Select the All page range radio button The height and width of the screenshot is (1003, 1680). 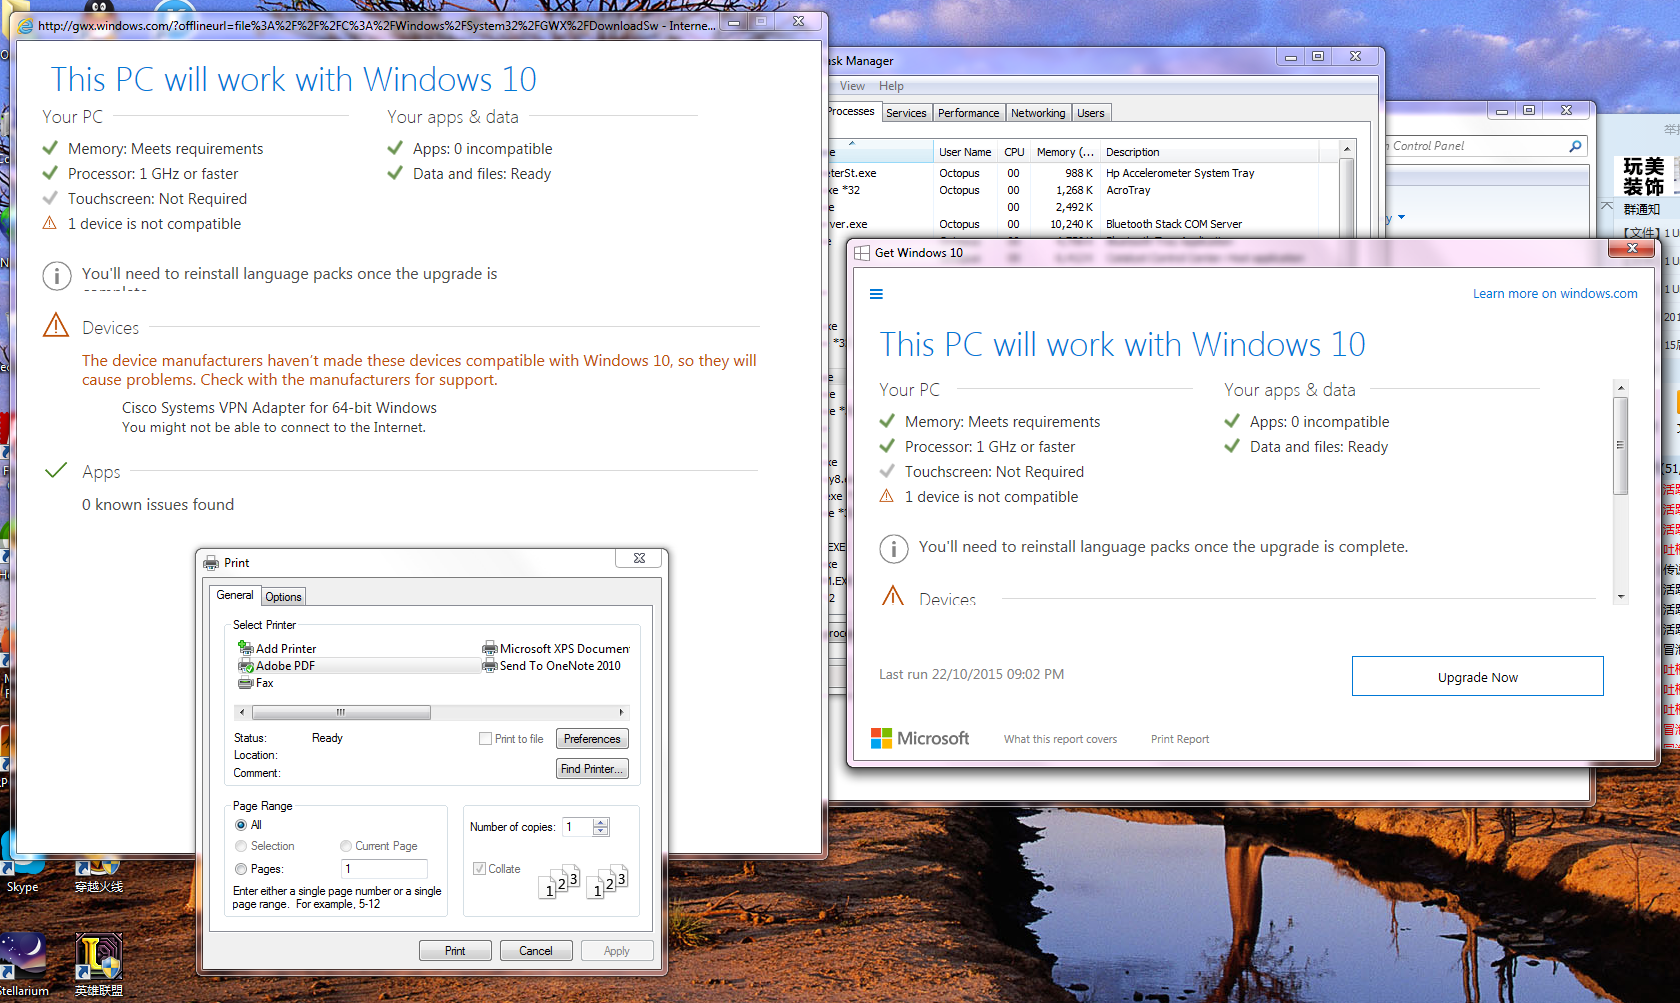[241, 825]
